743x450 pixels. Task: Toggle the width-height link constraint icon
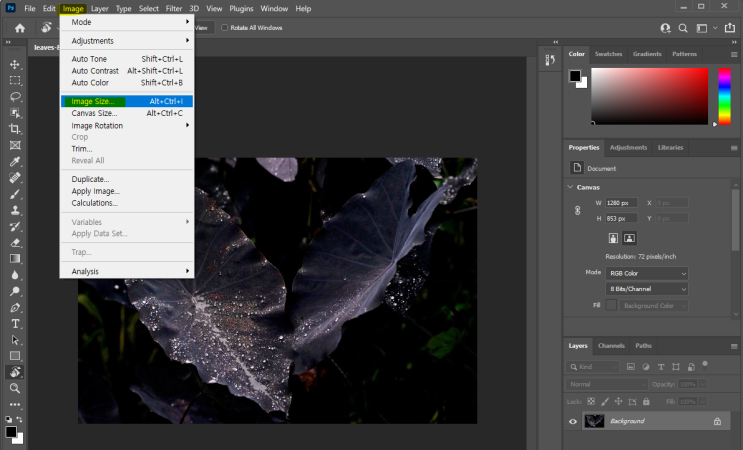click(577, 210)
